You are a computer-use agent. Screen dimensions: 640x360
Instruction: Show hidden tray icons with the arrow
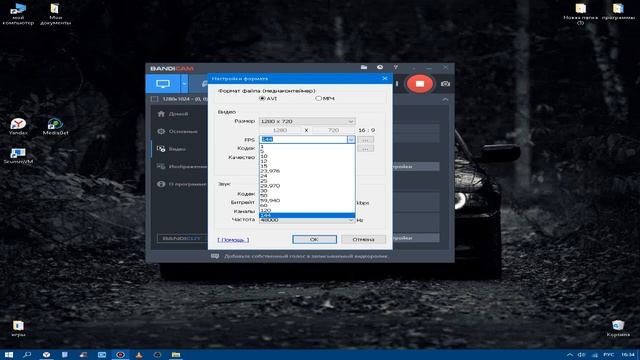click(570, 355)
